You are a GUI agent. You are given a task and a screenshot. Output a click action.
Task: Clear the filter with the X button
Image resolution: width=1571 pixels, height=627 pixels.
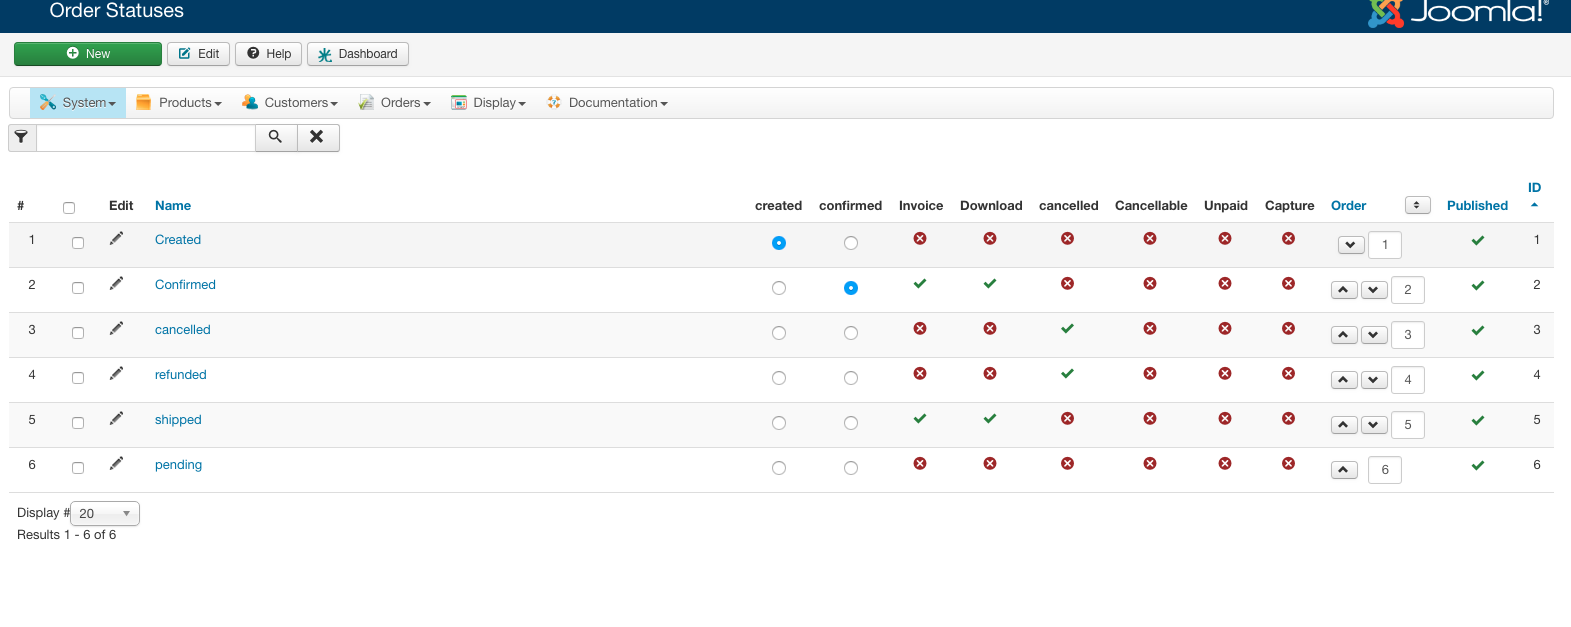point(317,137)
